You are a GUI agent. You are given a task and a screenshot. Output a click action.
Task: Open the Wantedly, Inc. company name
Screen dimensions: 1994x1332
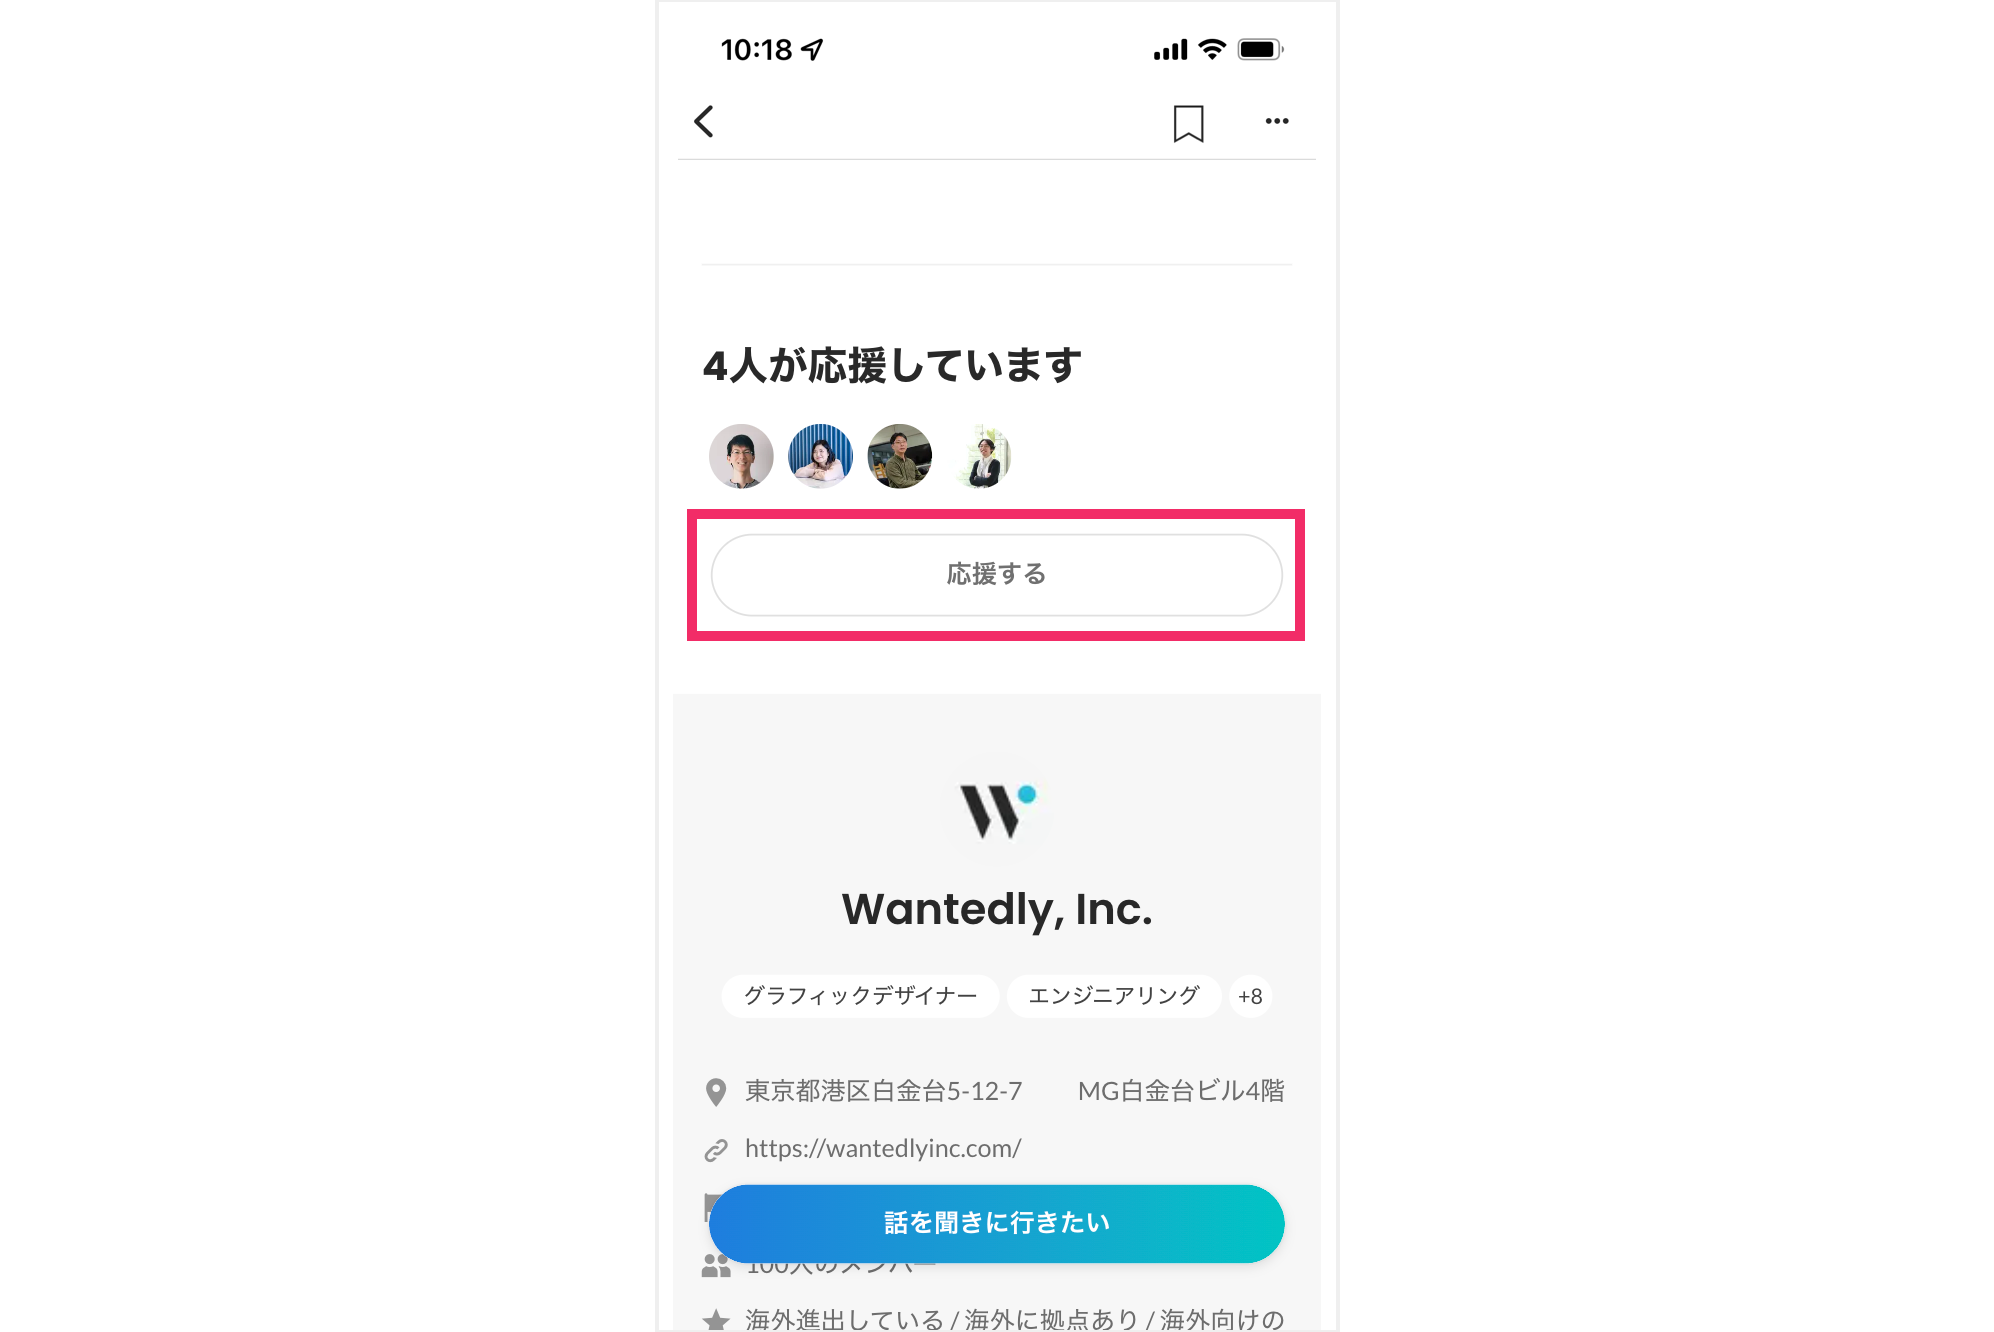[x=997, y=909]
